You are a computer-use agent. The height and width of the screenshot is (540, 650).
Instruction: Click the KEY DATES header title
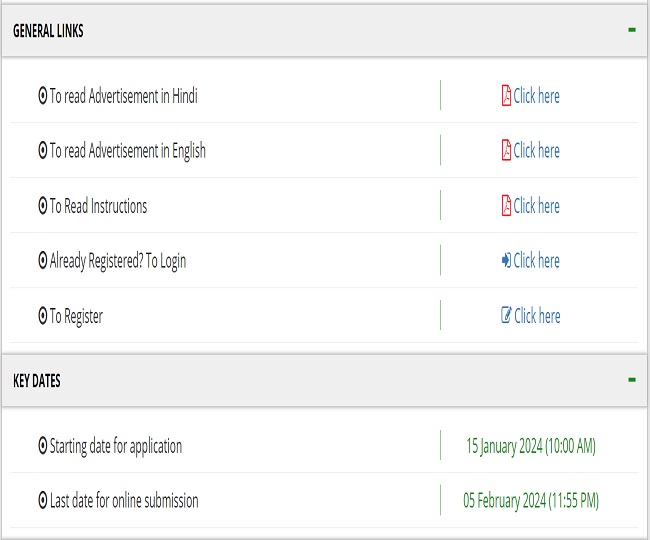point(37,381)
